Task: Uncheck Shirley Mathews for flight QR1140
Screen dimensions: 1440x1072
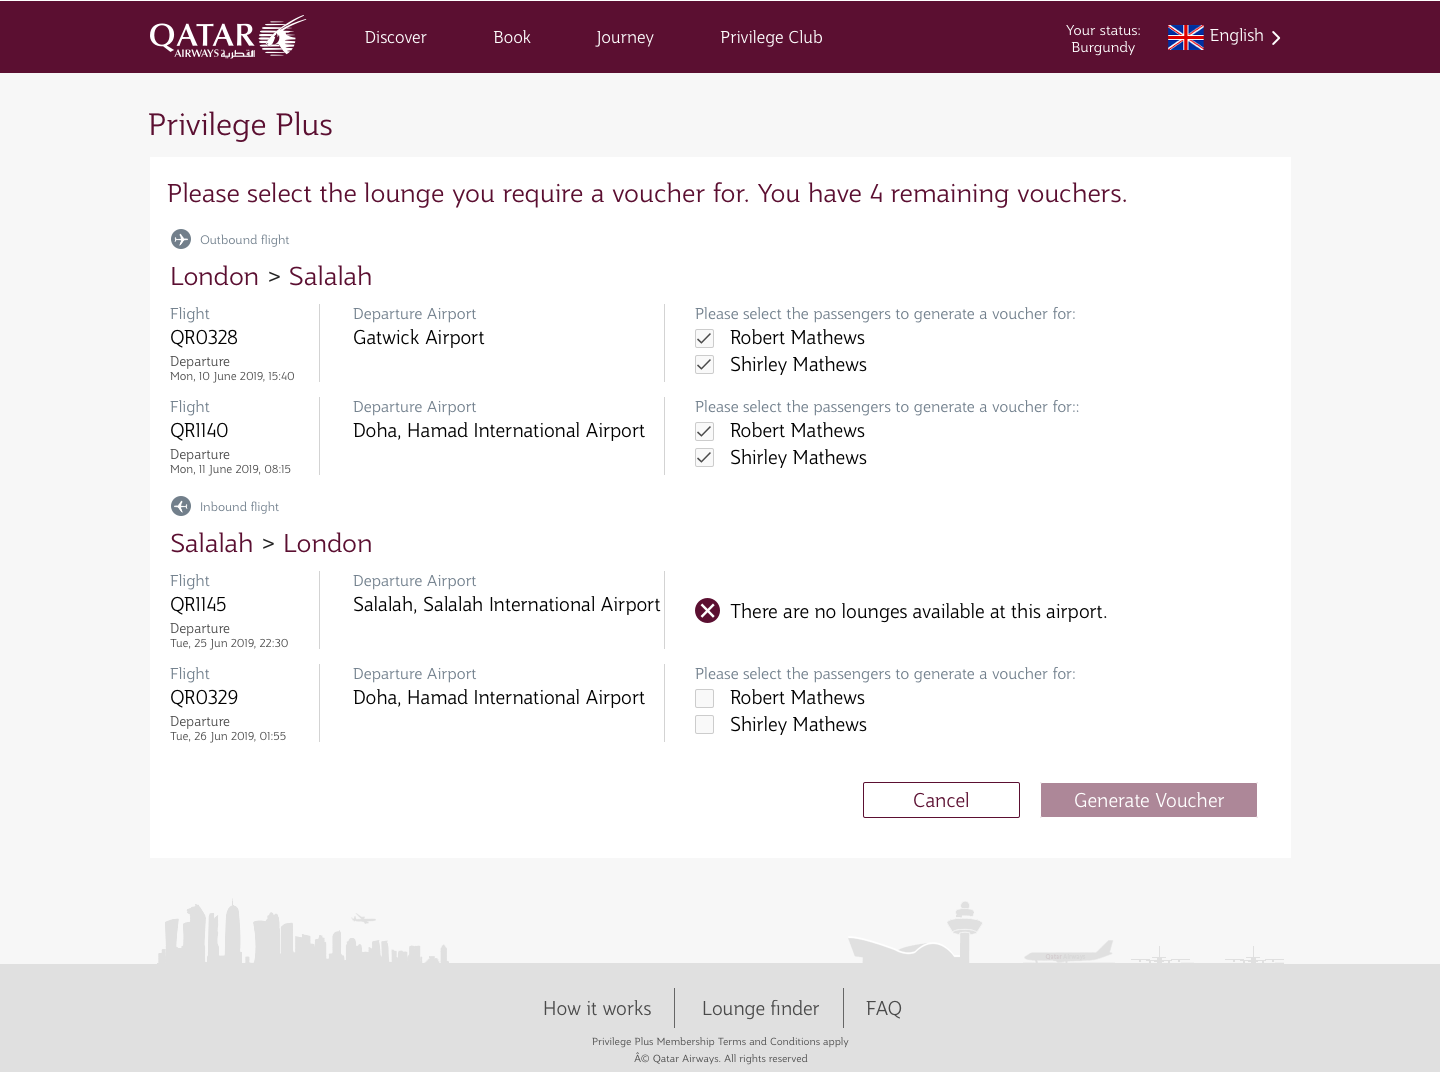Action: tap(705, 458)
